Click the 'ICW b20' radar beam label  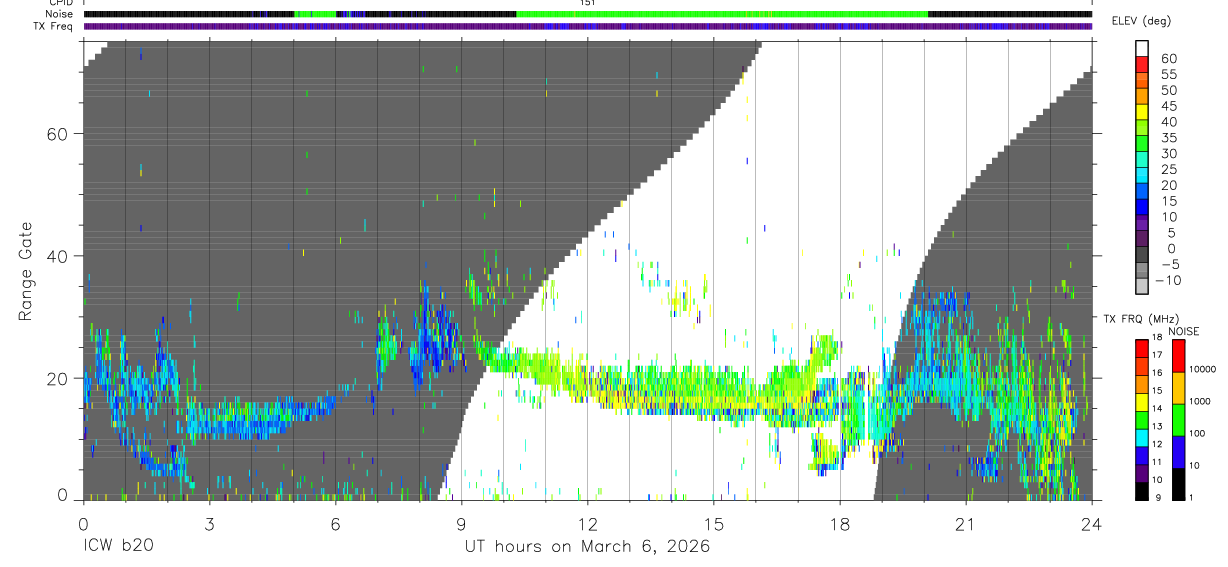(118, 546)
